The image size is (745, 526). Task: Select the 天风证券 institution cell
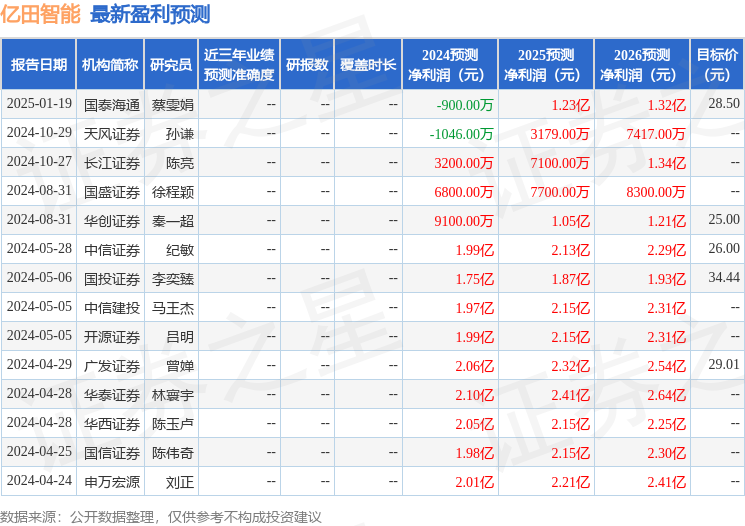pos(112,134)
